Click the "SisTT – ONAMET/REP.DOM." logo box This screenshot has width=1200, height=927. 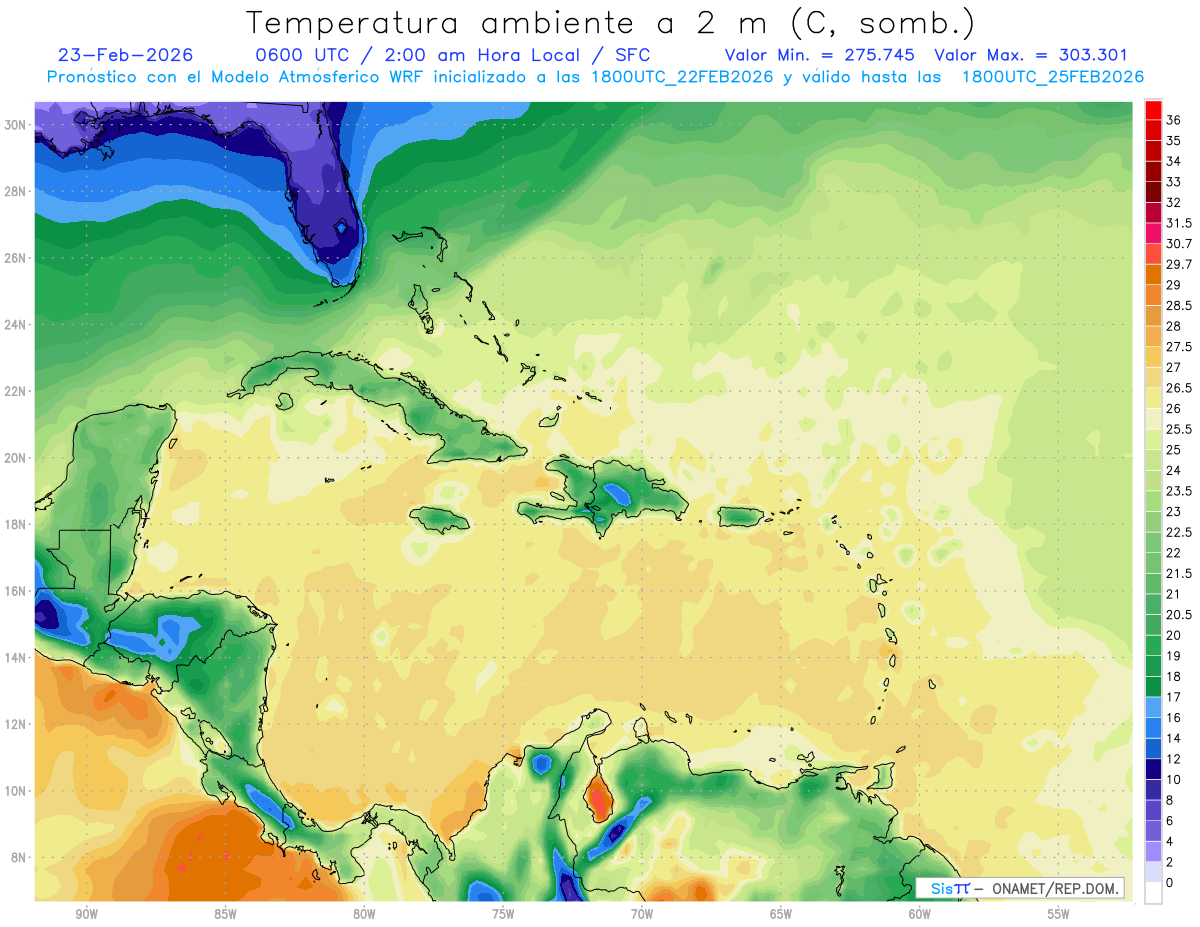point(1020,888)
